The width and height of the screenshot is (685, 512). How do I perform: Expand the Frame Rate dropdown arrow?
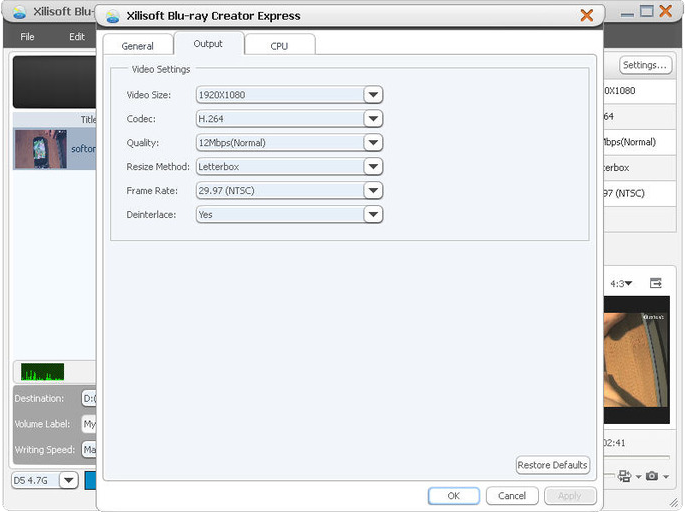point(373,190)
